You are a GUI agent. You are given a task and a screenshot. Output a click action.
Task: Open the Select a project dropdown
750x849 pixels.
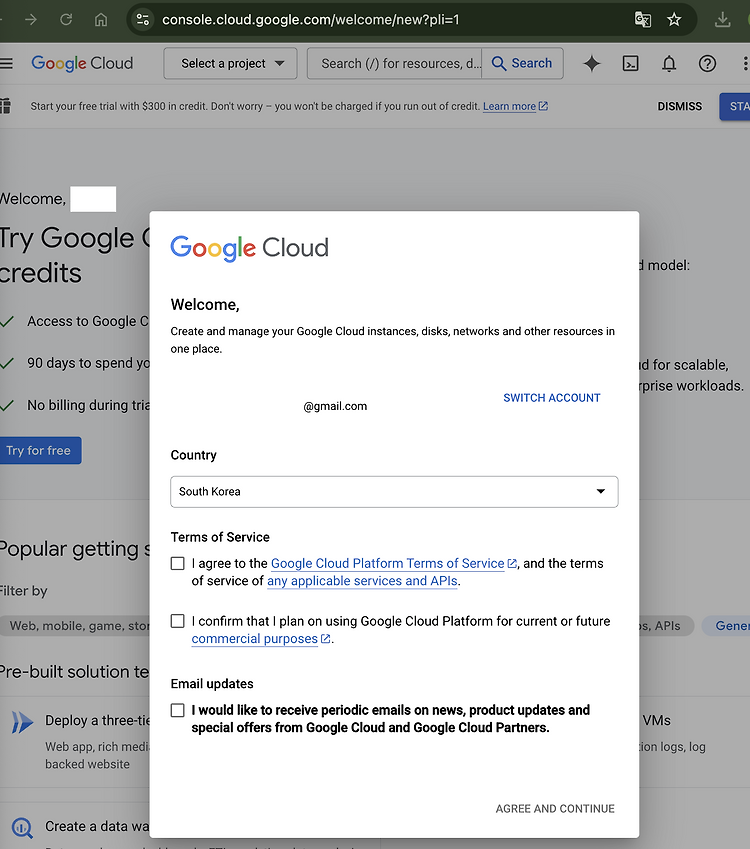[x=231, y=63]
